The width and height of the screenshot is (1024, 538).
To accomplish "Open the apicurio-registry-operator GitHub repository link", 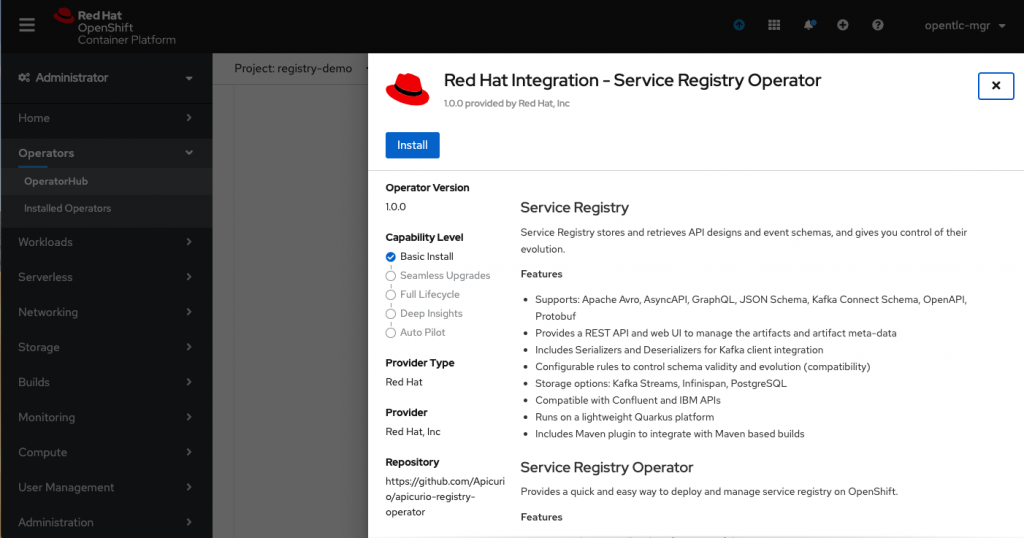I will [x=445, y=497].
